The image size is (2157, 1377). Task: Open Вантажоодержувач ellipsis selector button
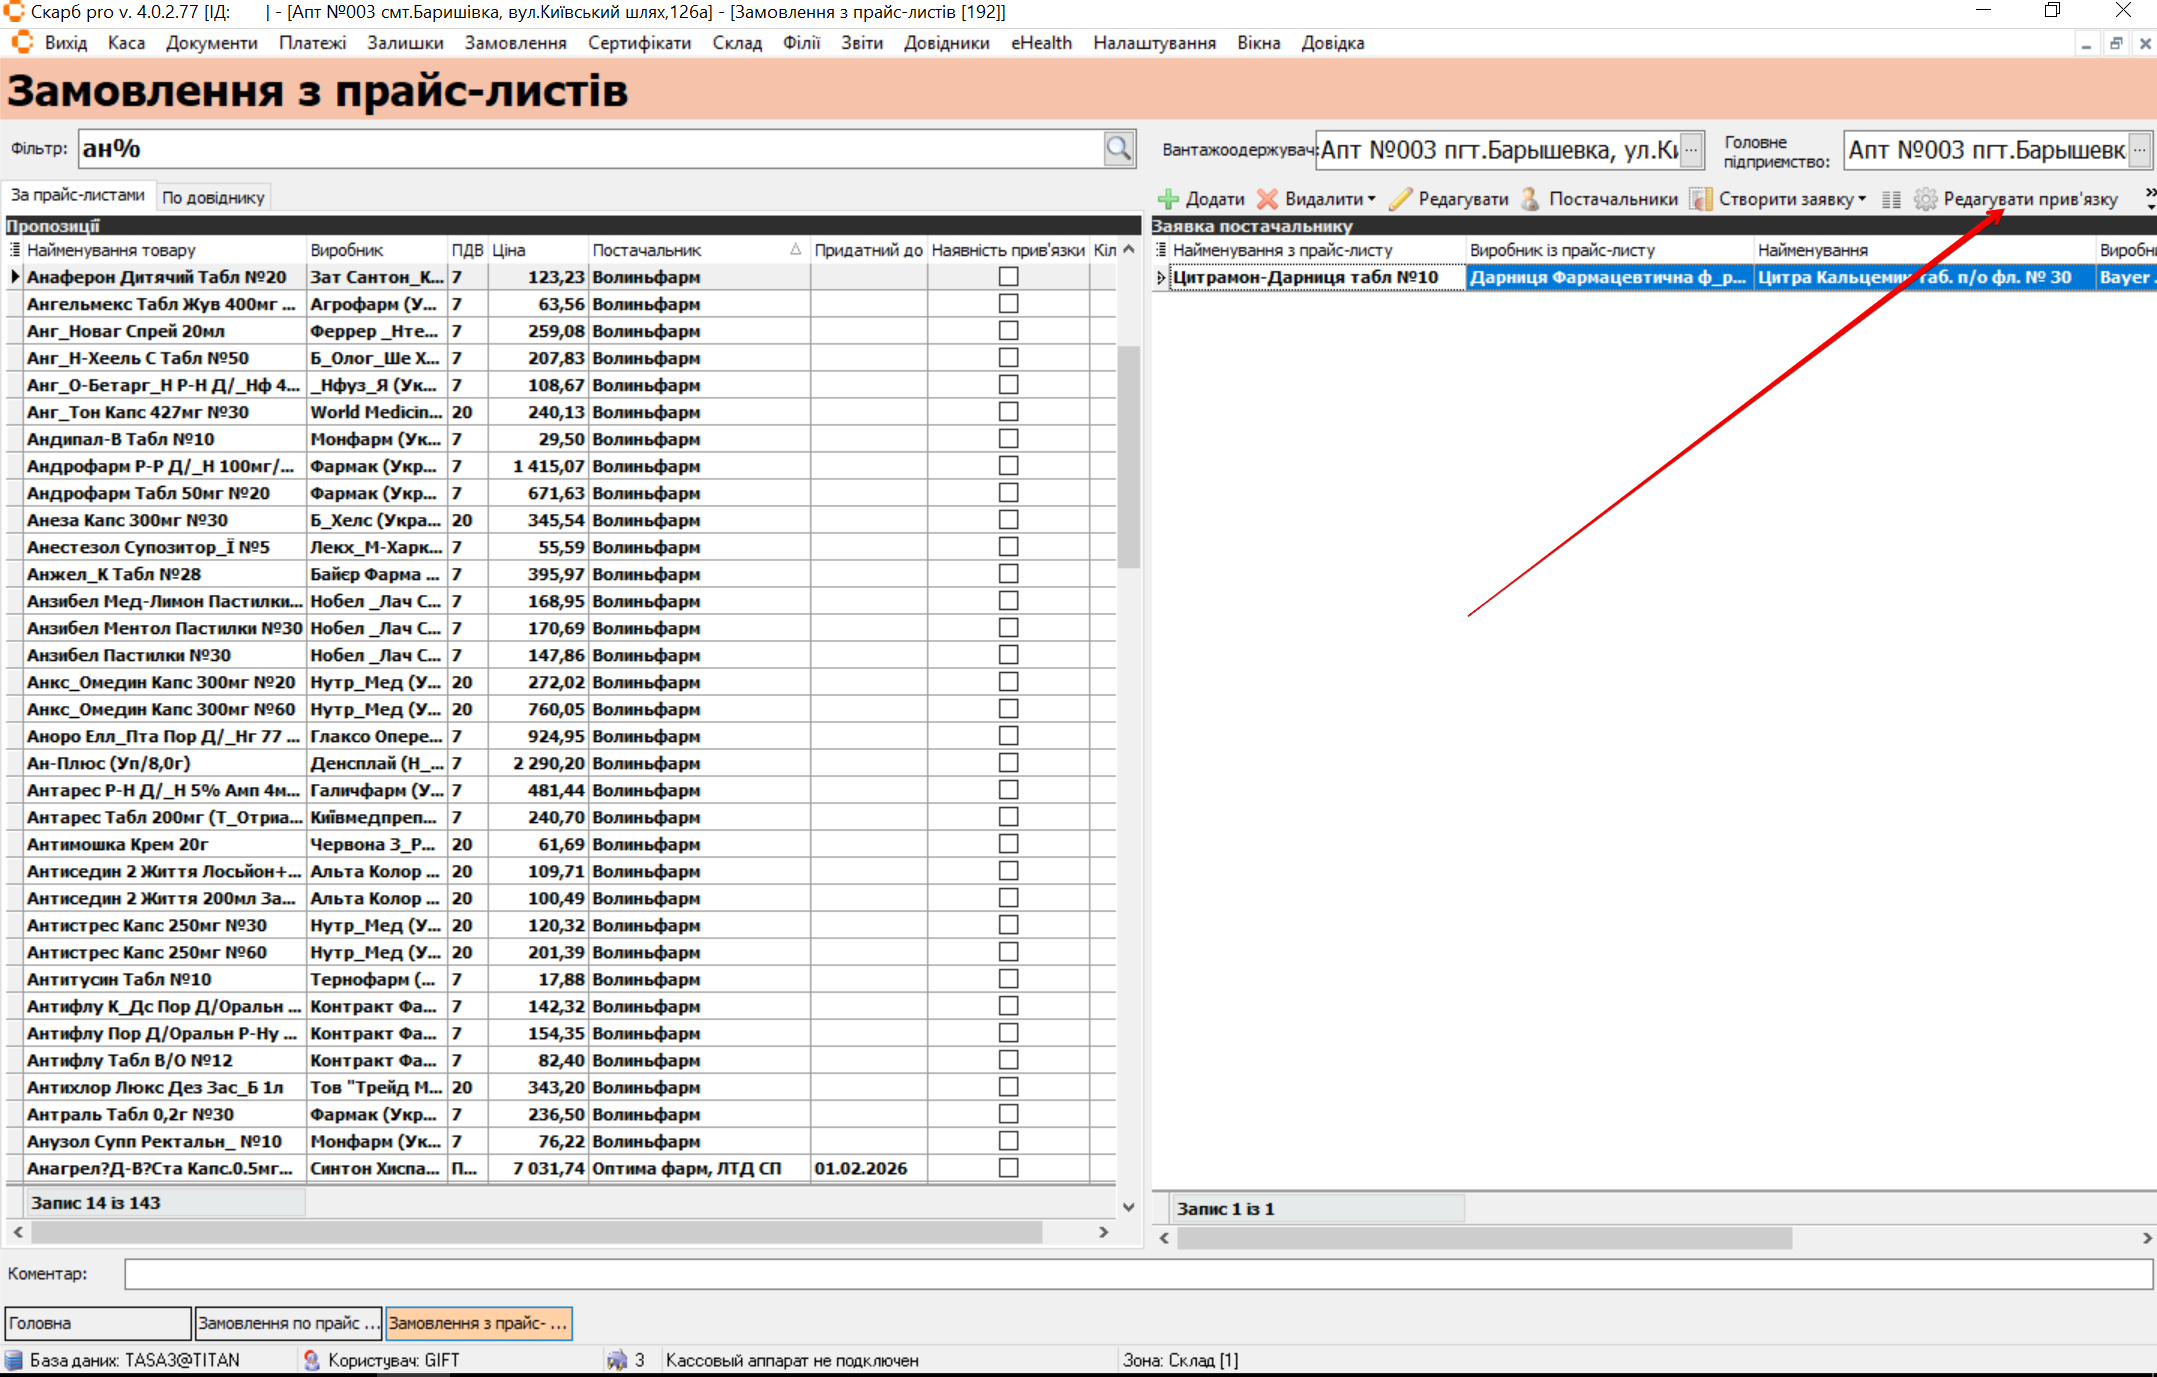(1691, 150)
